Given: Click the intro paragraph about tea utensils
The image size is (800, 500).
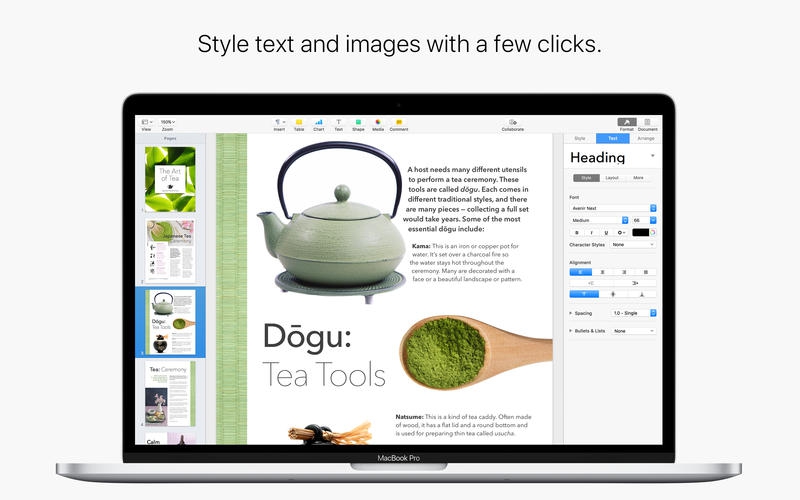Looking at the screenshot, I should coord(466,199).
